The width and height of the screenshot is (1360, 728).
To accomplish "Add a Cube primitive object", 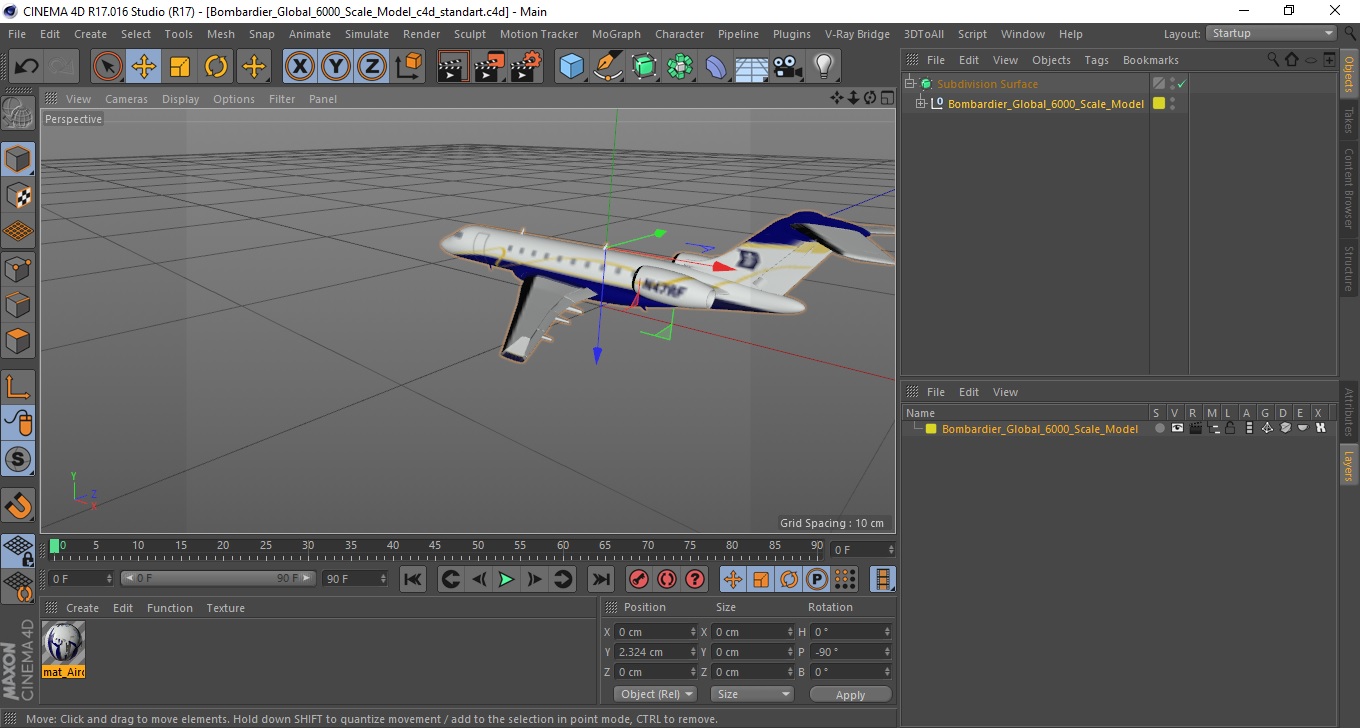I will tap(571, 67).
